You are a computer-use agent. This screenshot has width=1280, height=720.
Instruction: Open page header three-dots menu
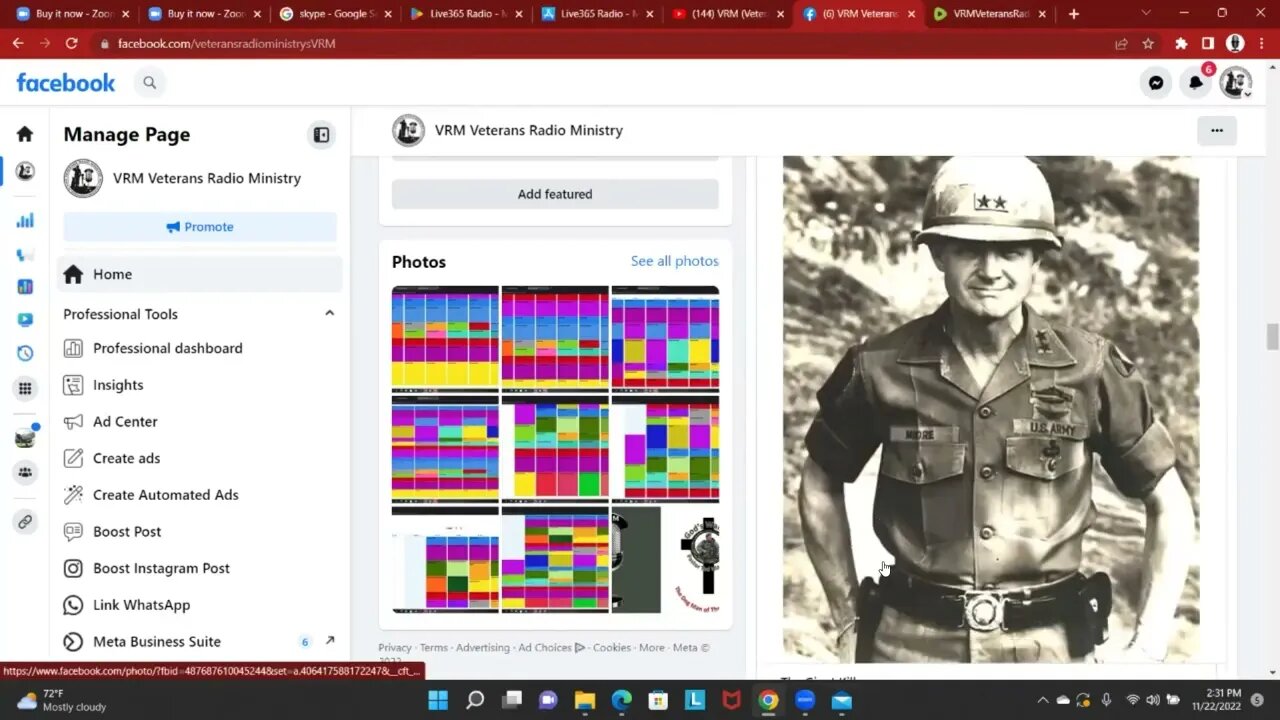click(x=1217, y=130)
